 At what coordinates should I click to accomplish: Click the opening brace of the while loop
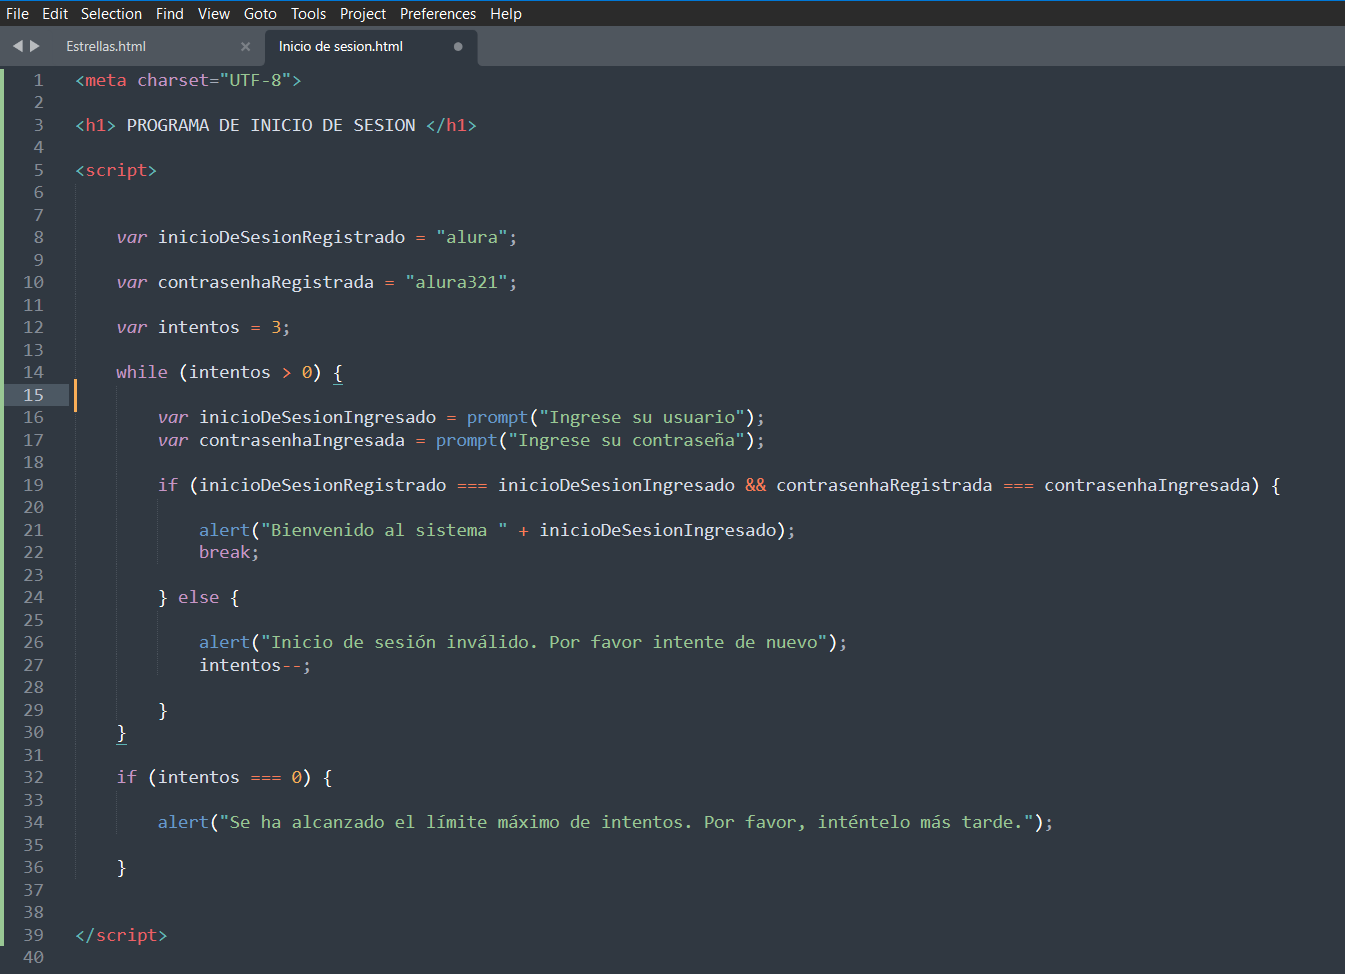pos(337,373)
